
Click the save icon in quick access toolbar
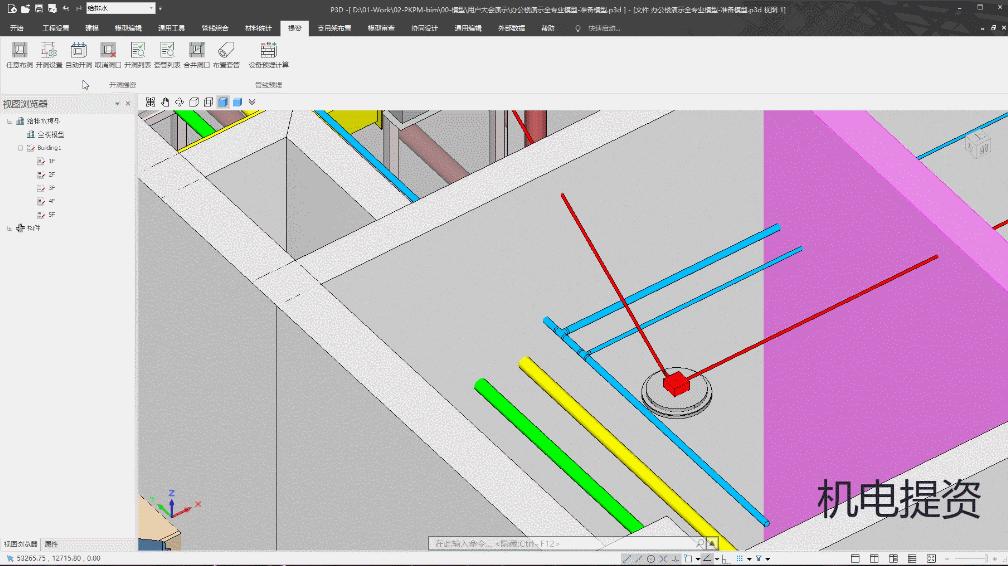click(38, 8)
